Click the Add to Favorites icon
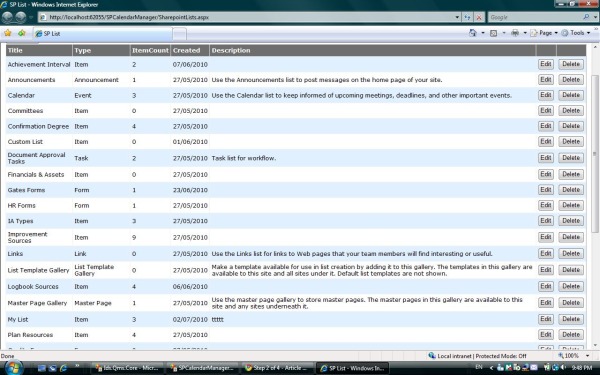The width and height of the screenshot is (600, 375). (22, 33)
